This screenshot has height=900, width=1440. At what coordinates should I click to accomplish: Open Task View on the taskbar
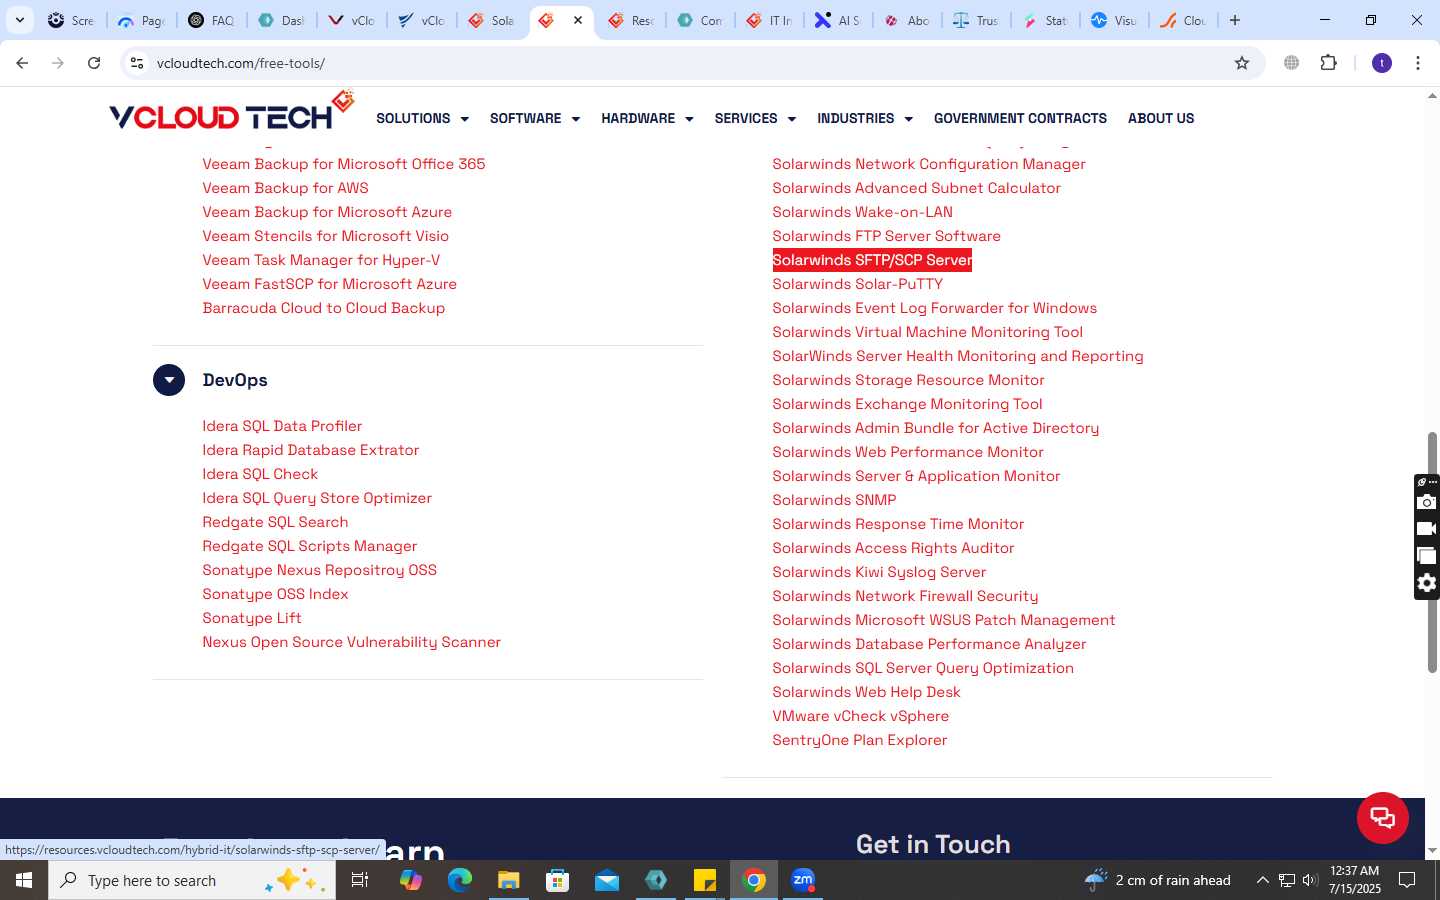click(360, 880)
